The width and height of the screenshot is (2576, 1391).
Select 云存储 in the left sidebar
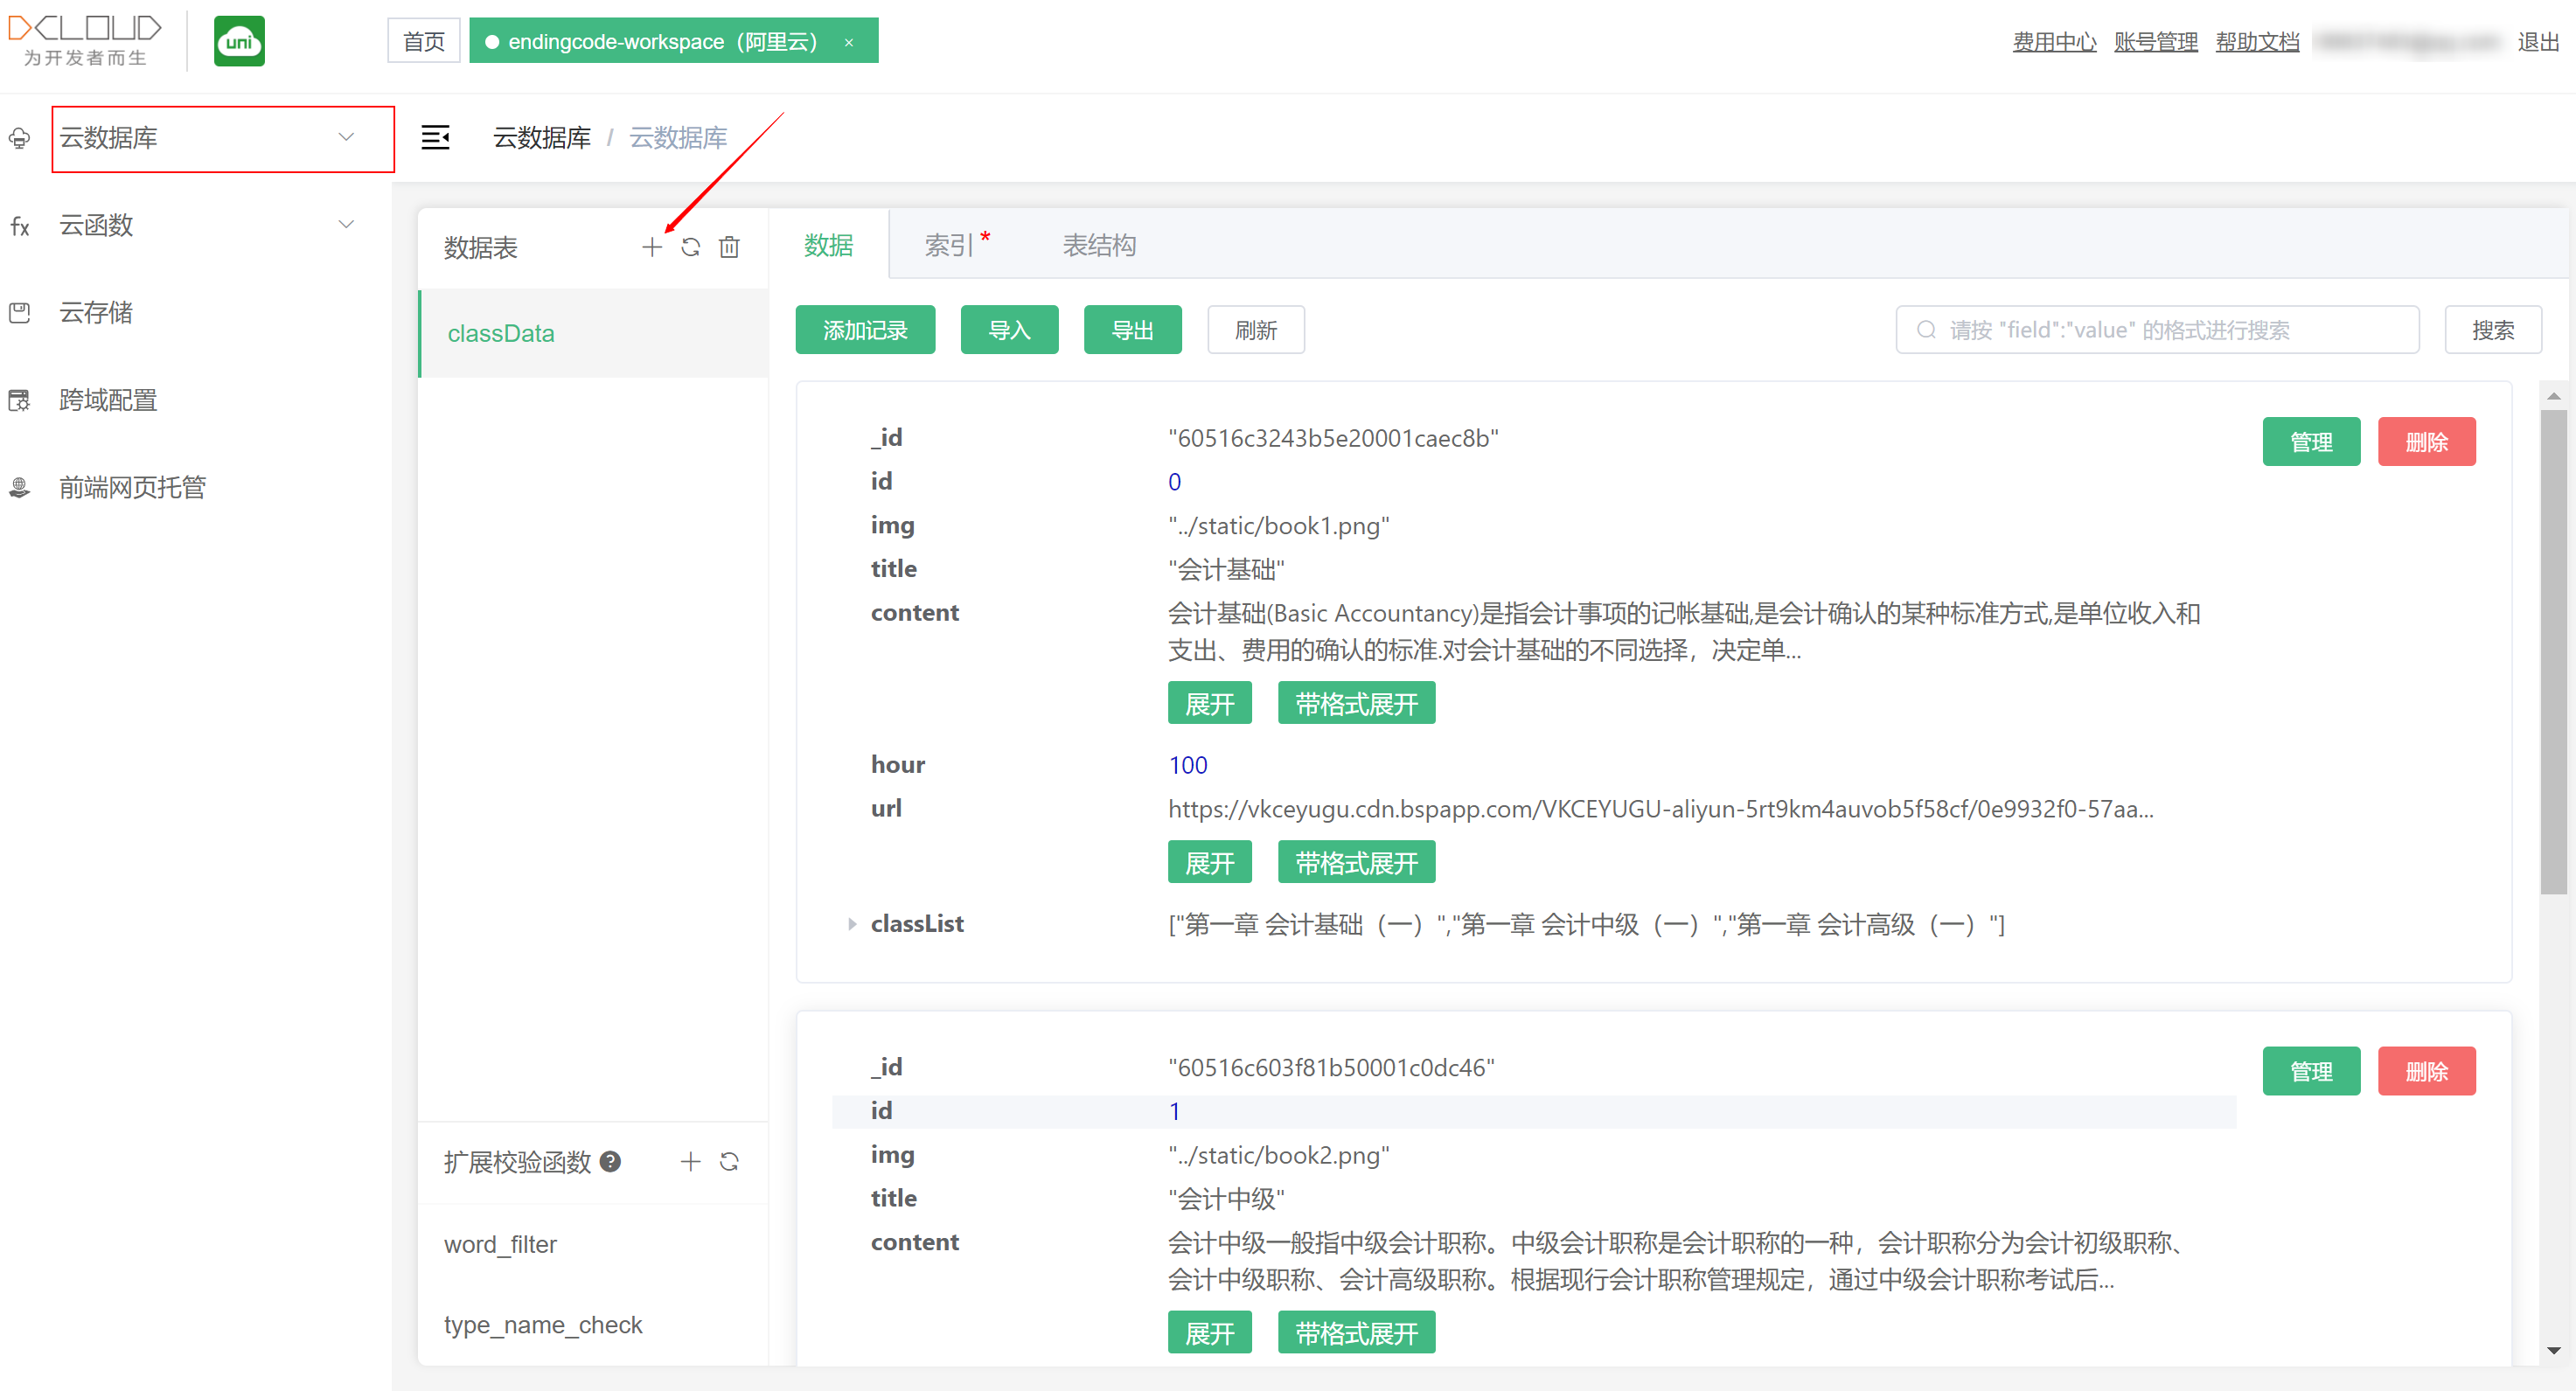point(96,312)
